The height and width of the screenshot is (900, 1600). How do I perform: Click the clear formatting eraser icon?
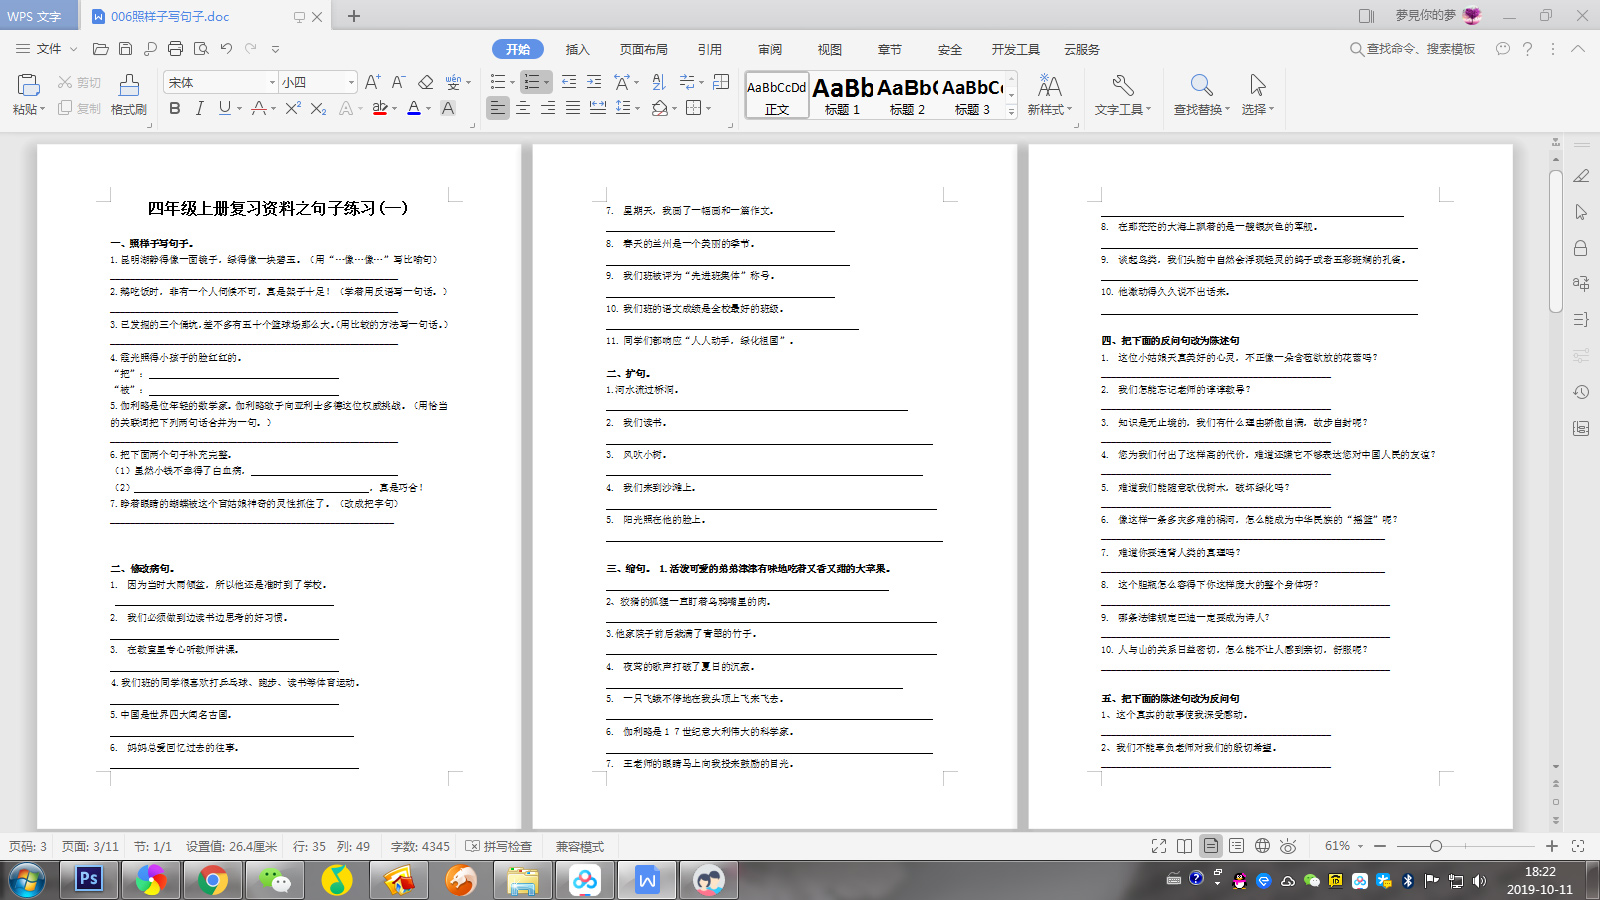[426, 82]
